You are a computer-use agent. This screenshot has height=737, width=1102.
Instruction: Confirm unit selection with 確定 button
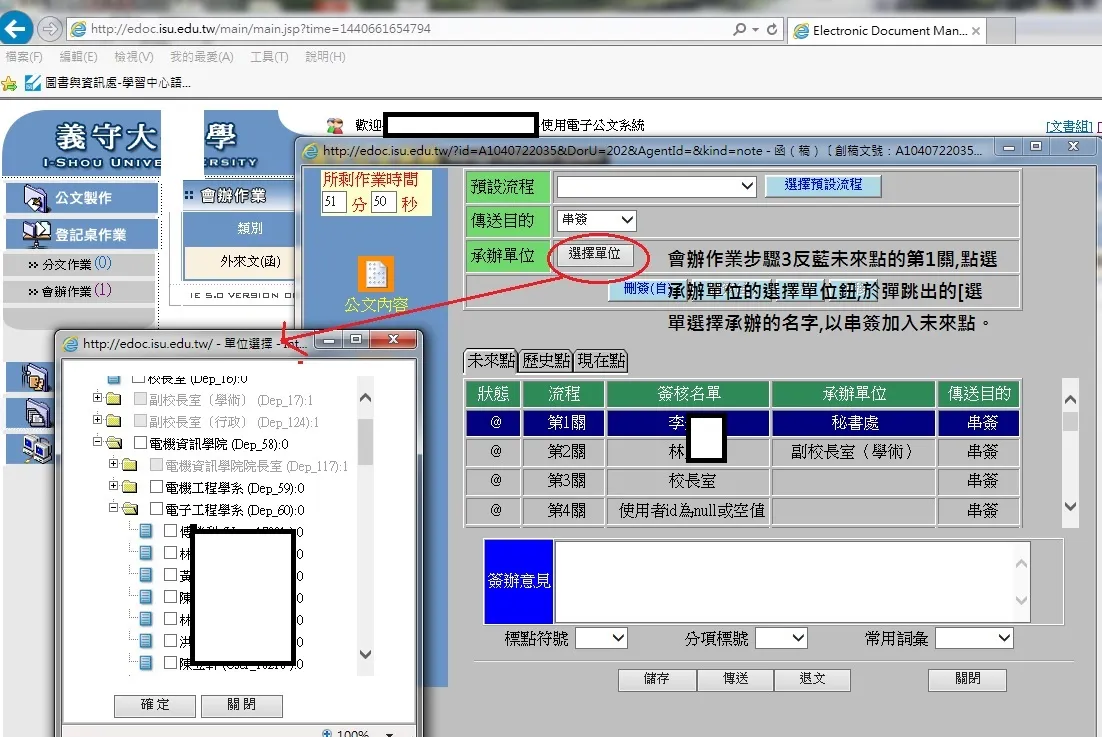(155, 705)
